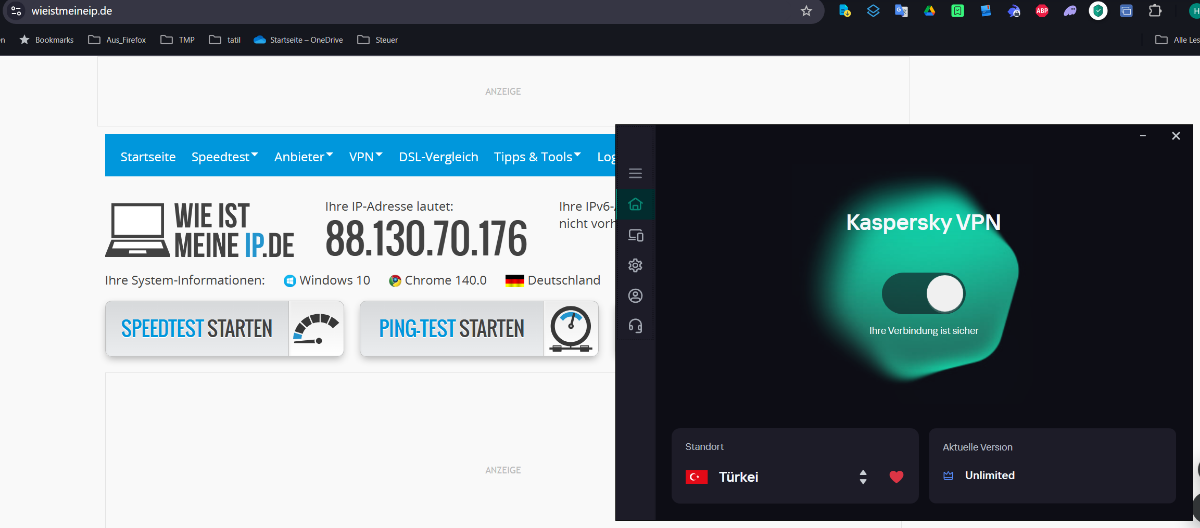Start the PING-TEST STARTEN button
Screen dimensions: 1200x528
click(479, 328)
